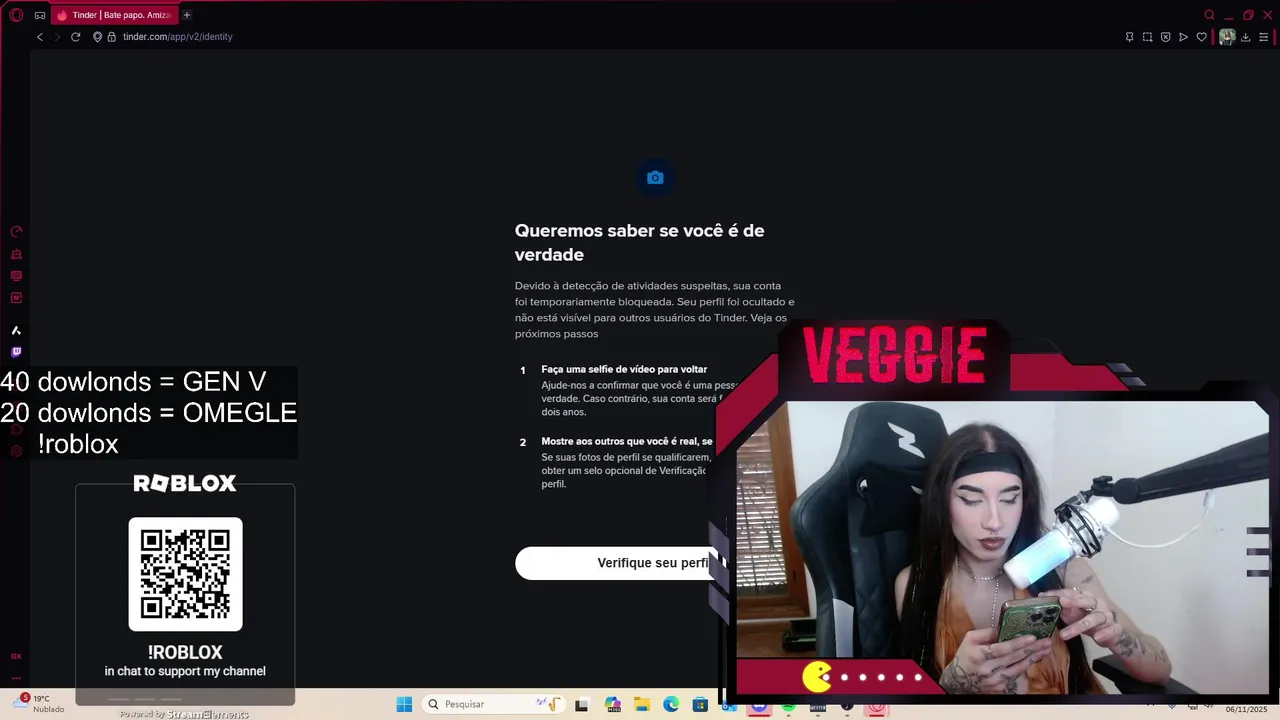1280x720 pixels.
Task: Click the Roblox QR code
Action: 185,574
